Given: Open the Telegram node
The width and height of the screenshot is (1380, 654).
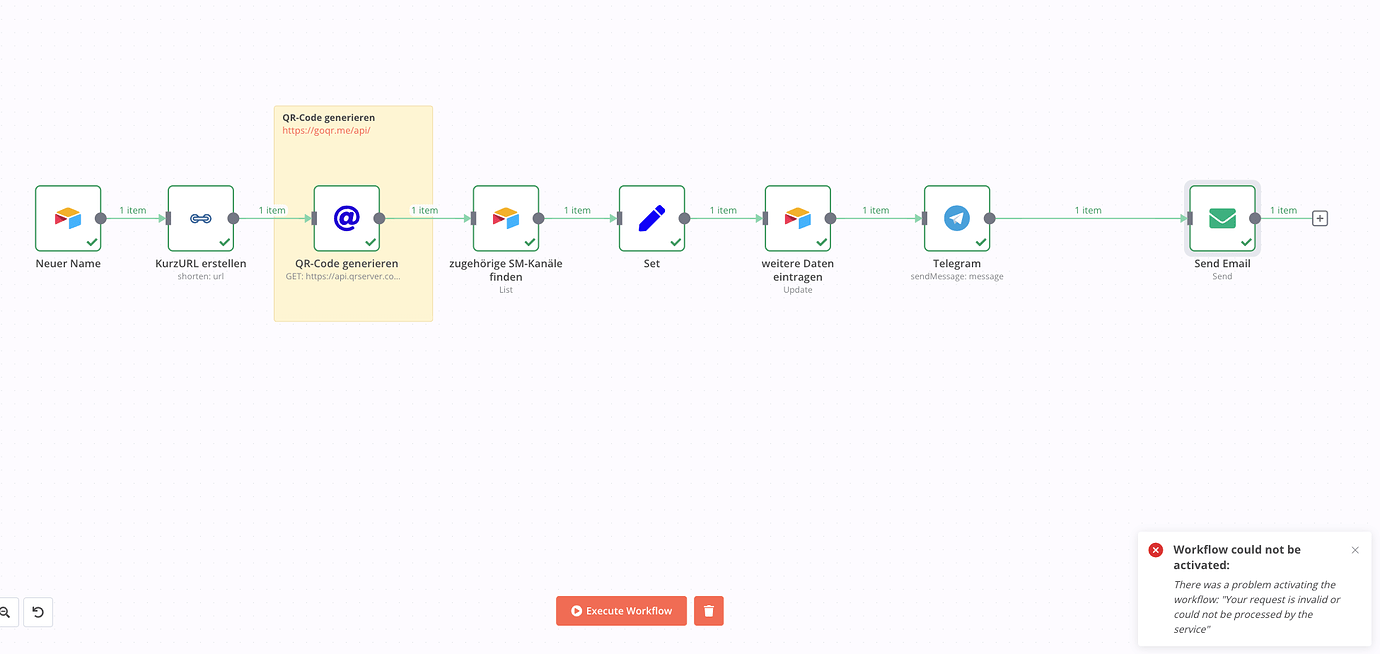Looking at the screenshot, I should click(957, 218).
